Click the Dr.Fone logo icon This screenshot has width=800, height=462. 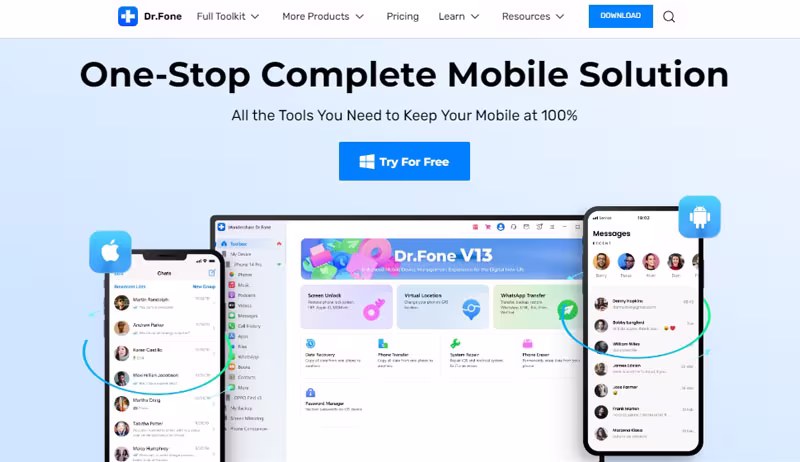(128, 16)
